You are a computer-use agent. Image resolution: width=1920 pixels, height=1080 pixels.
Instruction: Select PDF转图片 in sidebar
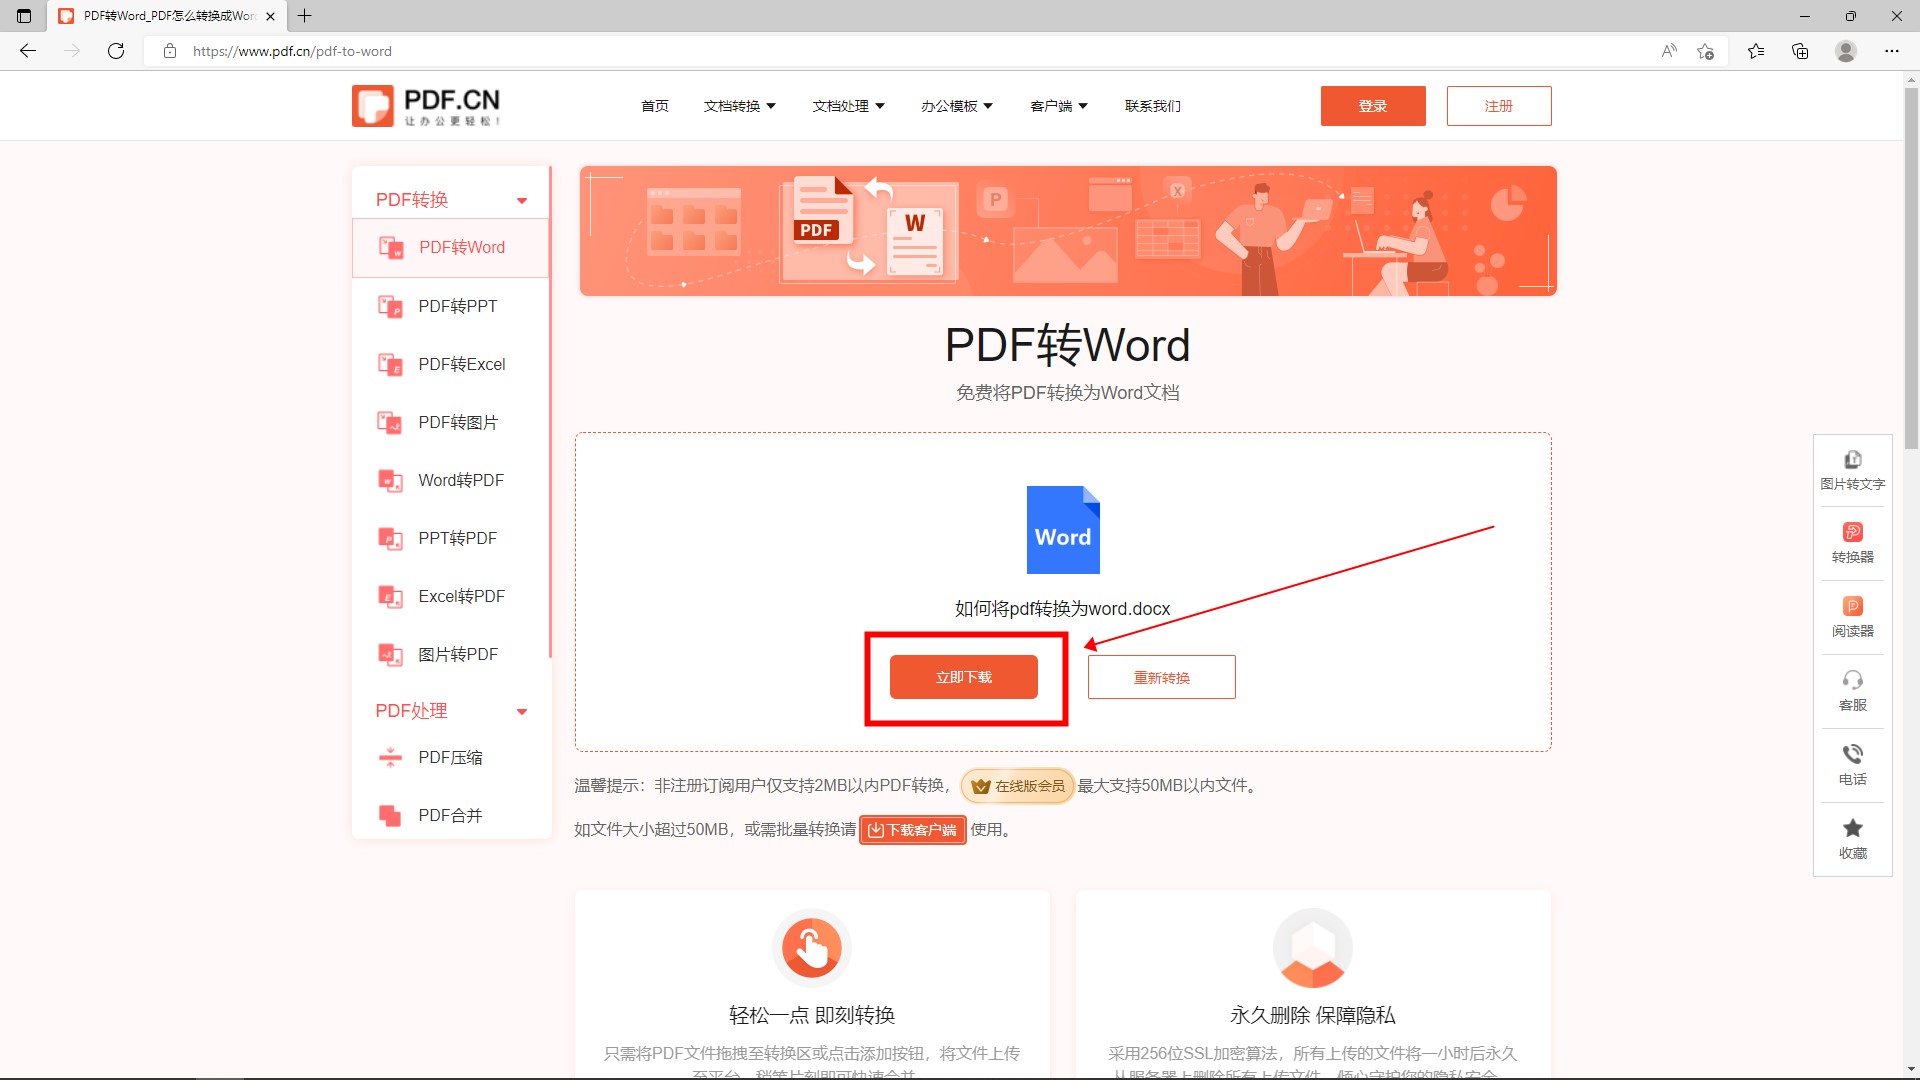click(x=451, y=422)
